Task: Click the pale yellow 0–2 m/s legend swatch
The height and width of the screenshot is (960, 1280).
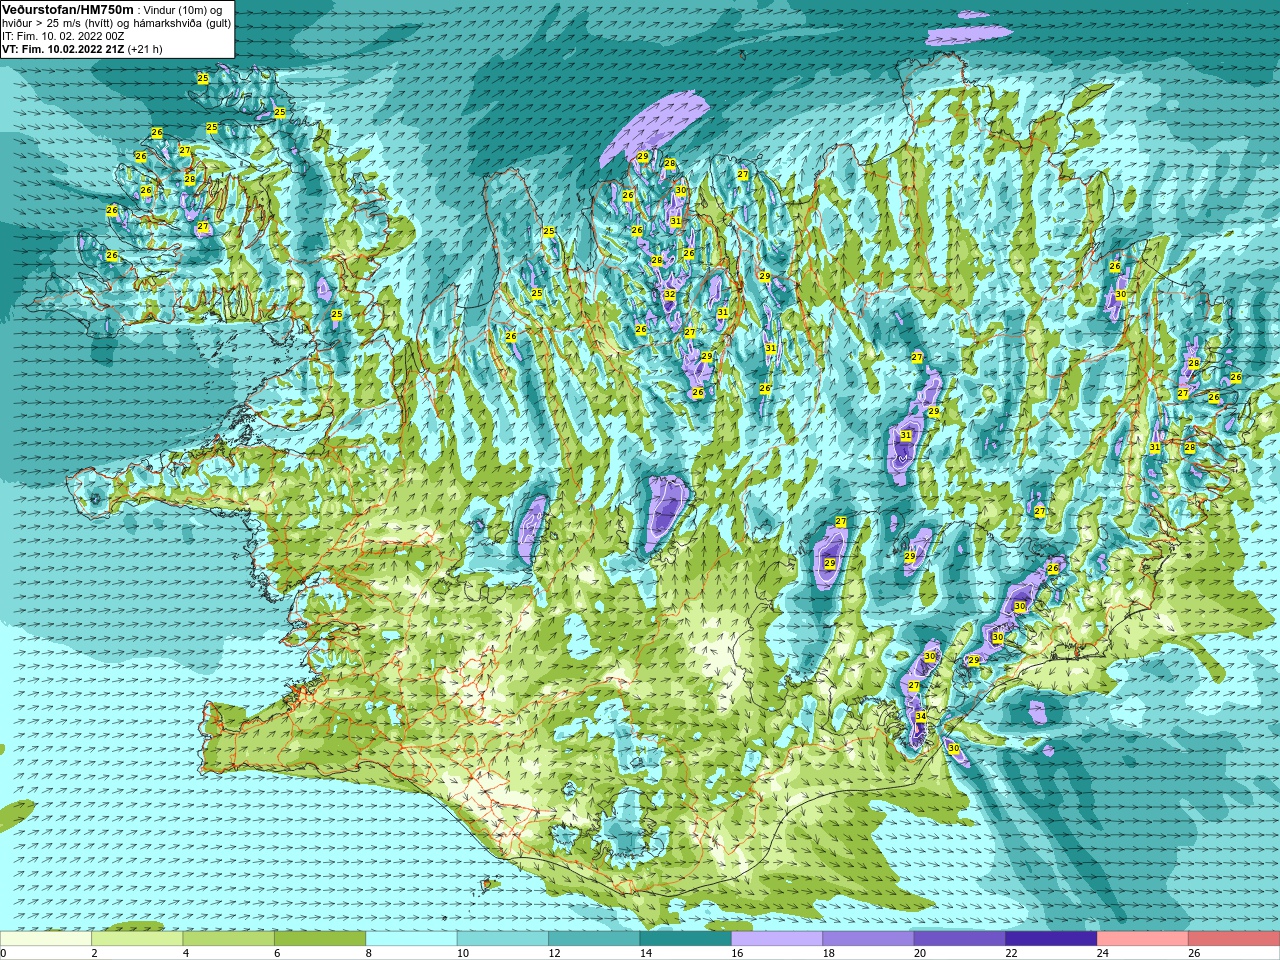Action: [x=46, y=939]
